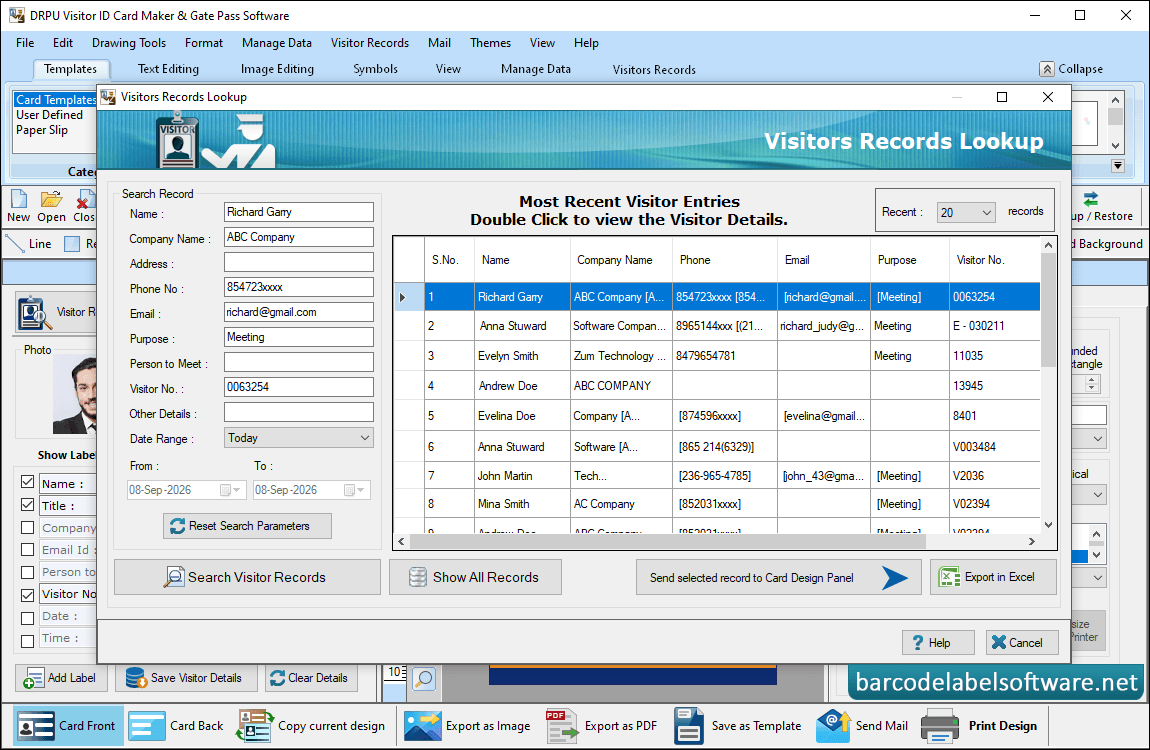
Task: Select the Line drawing tool
Action: pyautogui.click(x=29, y=243)
